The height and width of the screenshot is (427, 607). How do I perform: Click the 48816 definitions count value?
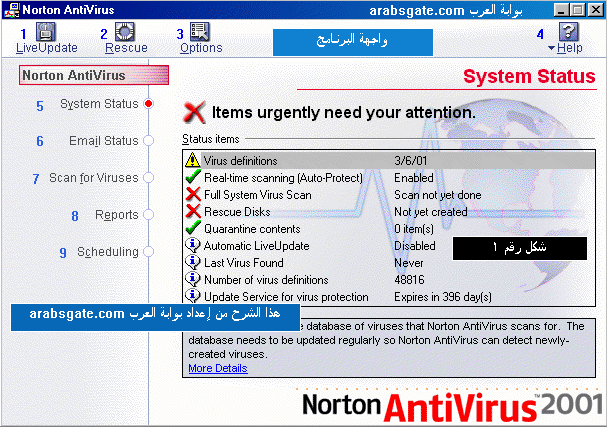click(x=409, y=280)
